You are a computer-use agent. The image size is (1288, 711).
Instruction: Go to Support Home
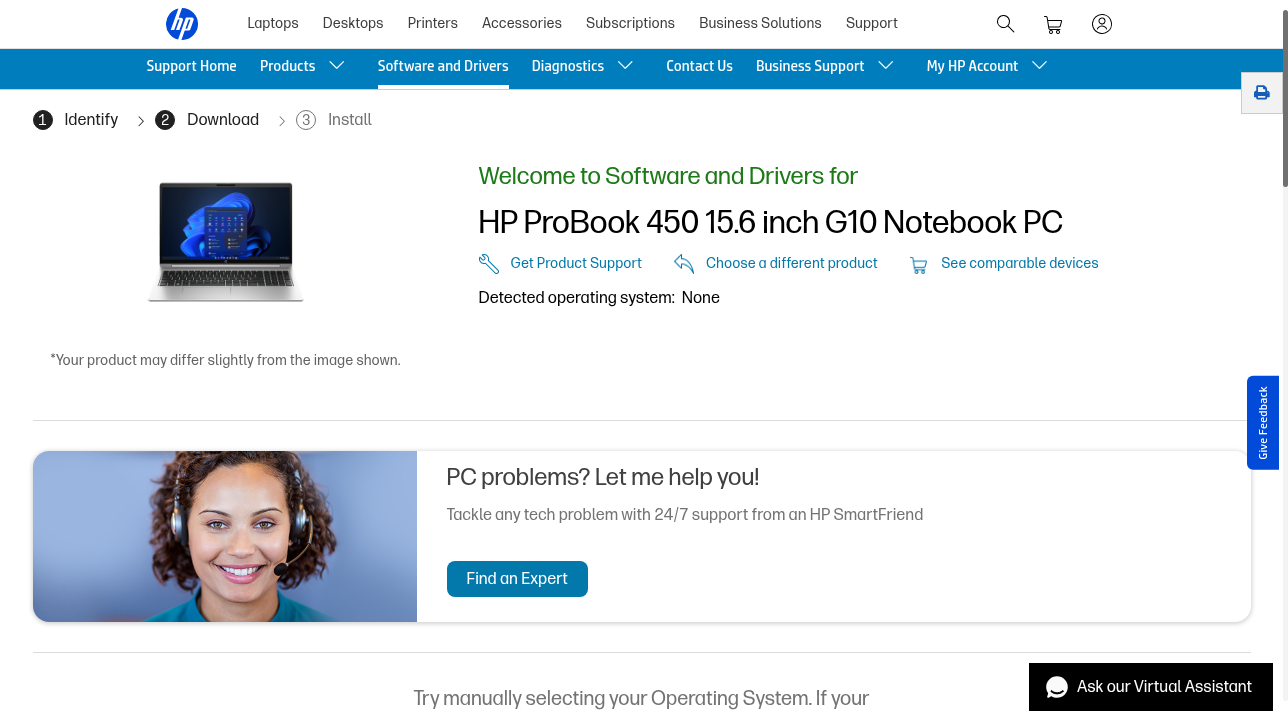click(x=191, y=66)
